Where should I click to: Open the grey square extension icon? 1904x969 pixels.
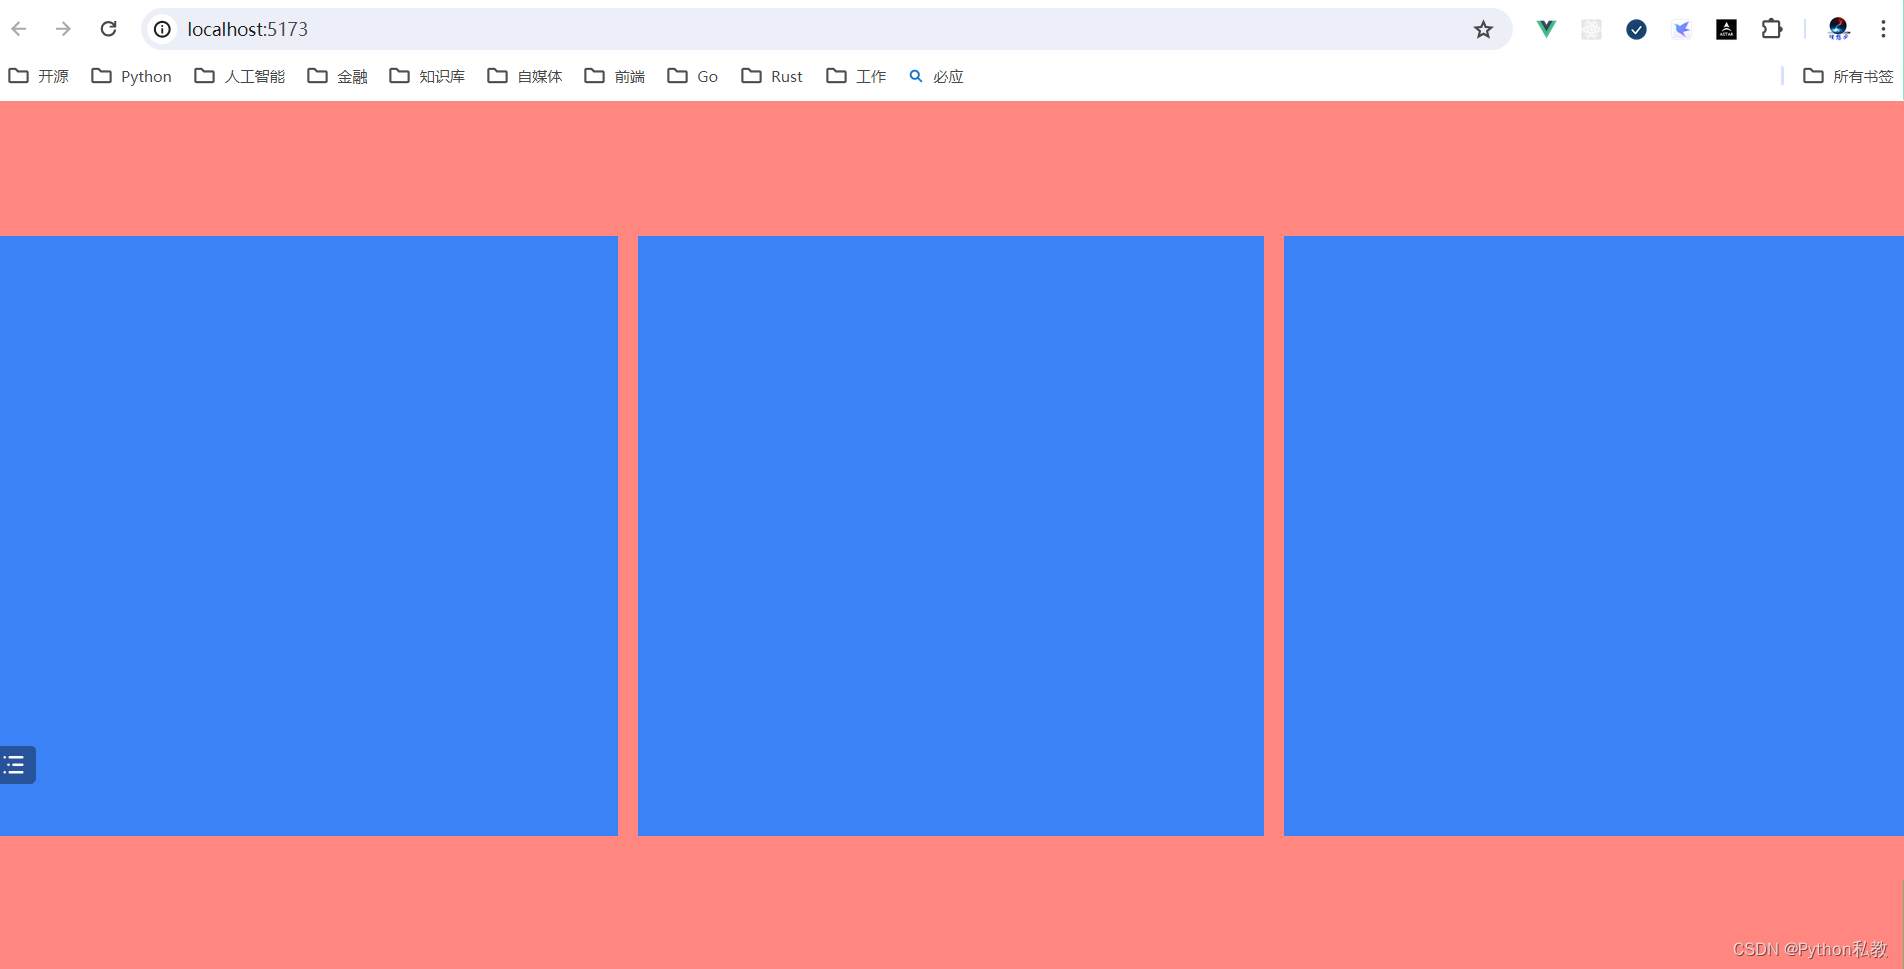(1591, 29)
